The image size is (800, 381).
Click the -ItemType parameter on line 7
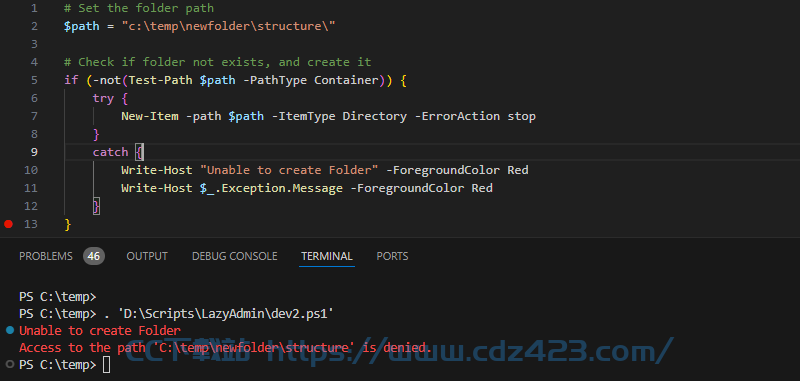click(304, 116)
